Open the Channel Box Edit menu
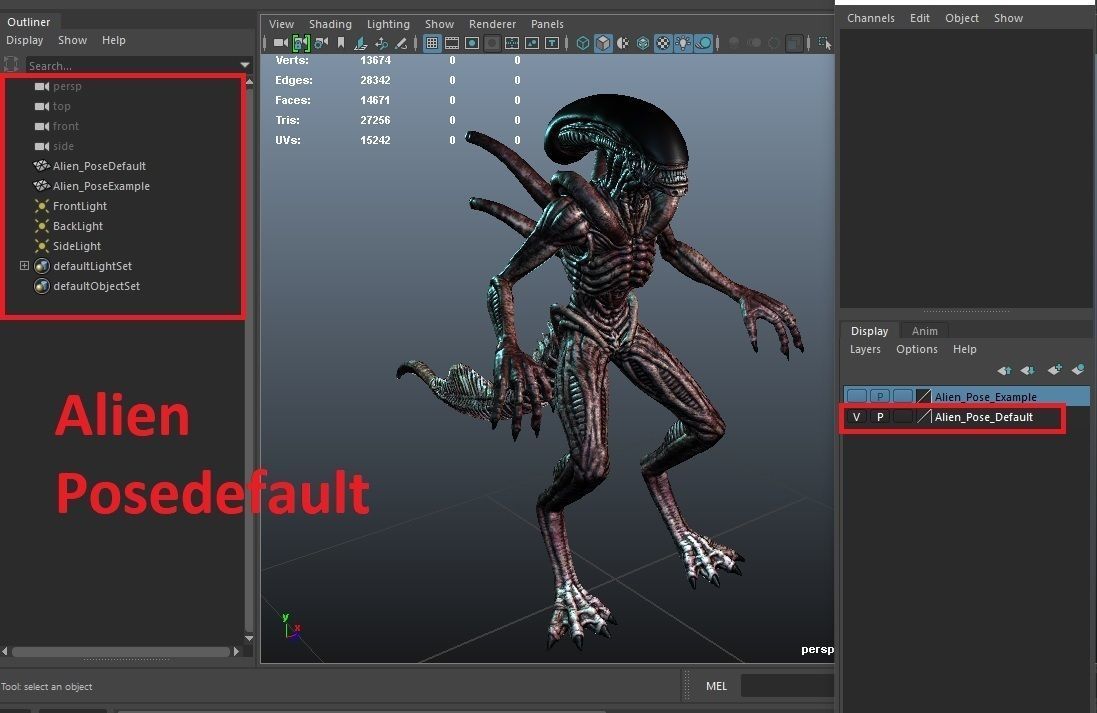 click(919, 18)
